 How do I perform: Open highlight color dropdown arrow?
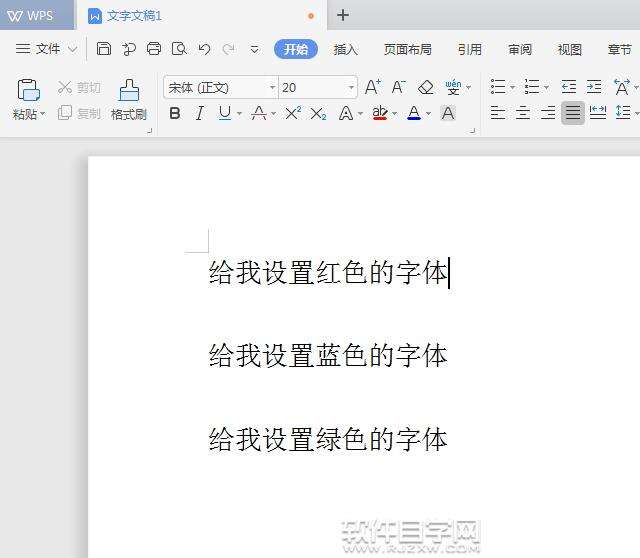pyautogui.click(x=394, y=113)
